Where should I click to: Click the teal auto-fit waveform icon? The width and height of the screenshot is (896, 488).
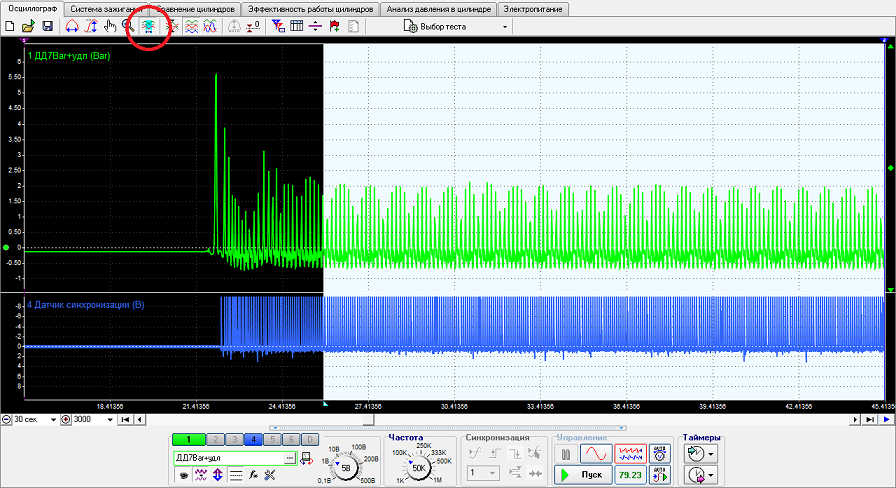(x=149, y=26)
